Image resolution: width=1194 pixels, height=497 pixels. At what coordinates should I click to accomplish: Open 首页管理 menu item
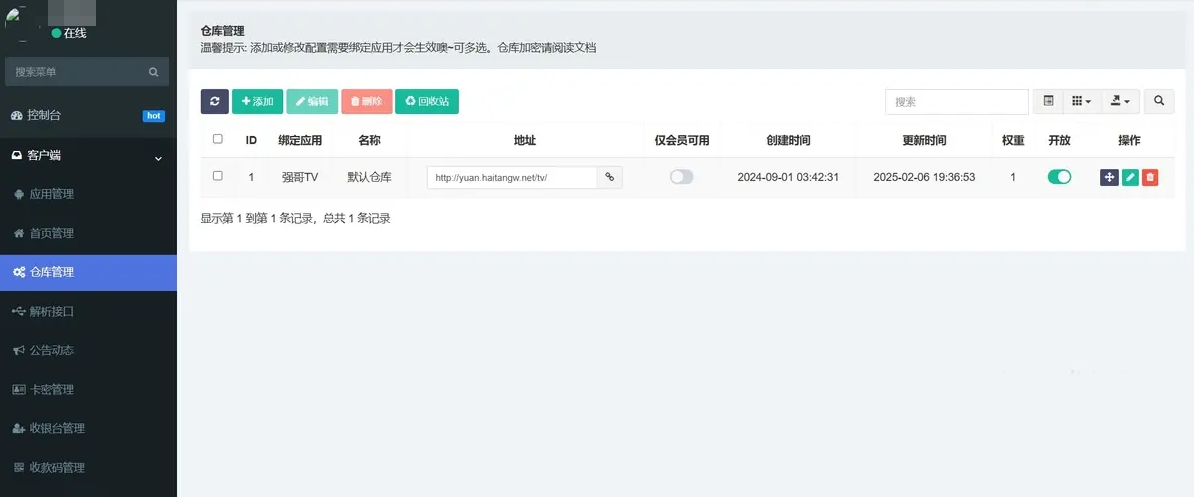point(88,233)
